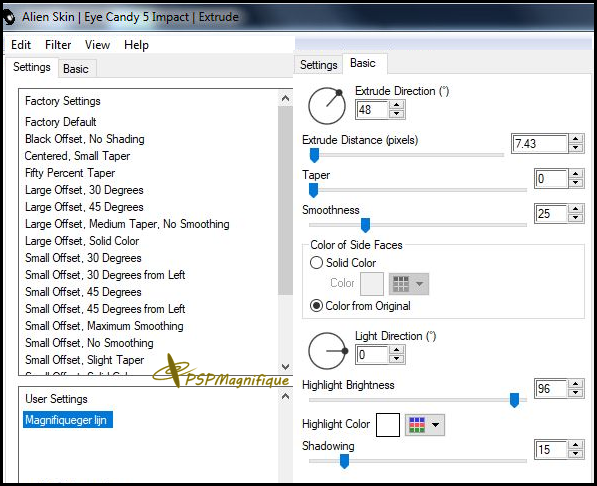The image size is (597, 486).
Task: Click Factory Settings list scroll-down arrow
Action: [285, 367]
